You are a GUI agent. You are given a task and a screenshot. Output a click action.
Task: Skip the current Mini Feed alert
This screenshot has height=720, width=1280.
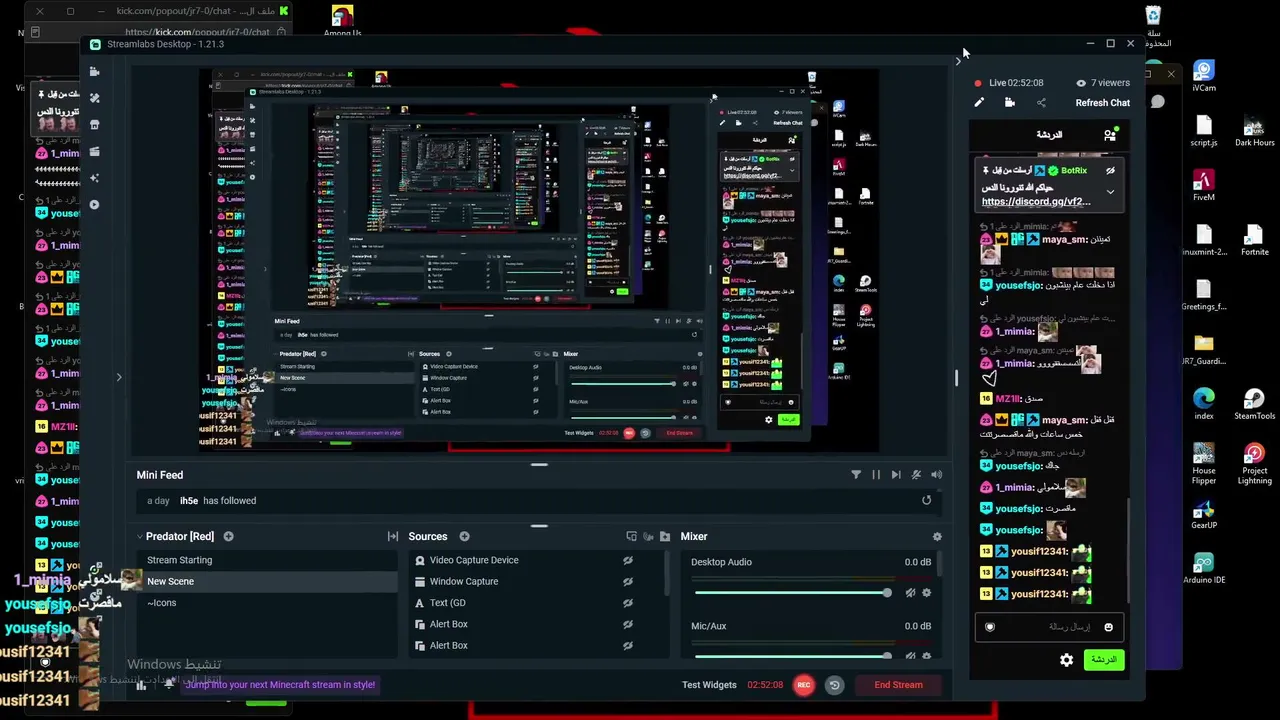[x=896, y=475]
